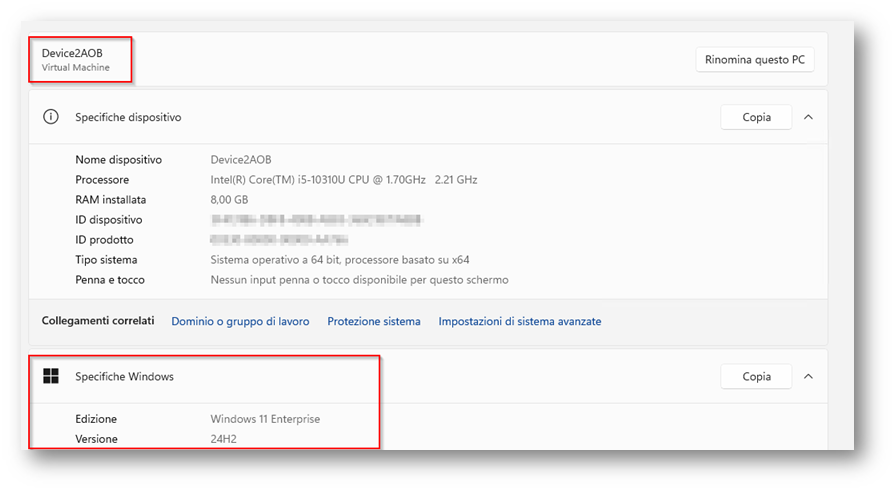Click the Collegamenti correlati label

click(98, 321)
